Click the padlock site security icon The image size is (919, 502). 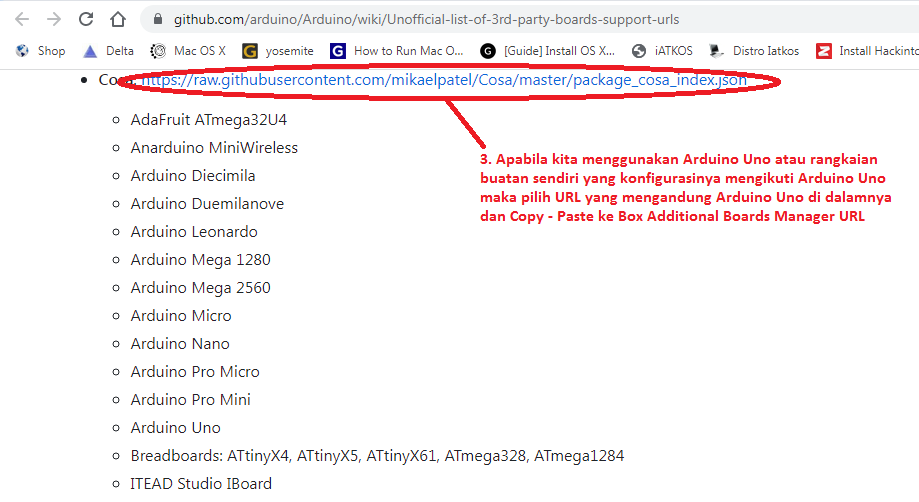(x=156, y=19)
